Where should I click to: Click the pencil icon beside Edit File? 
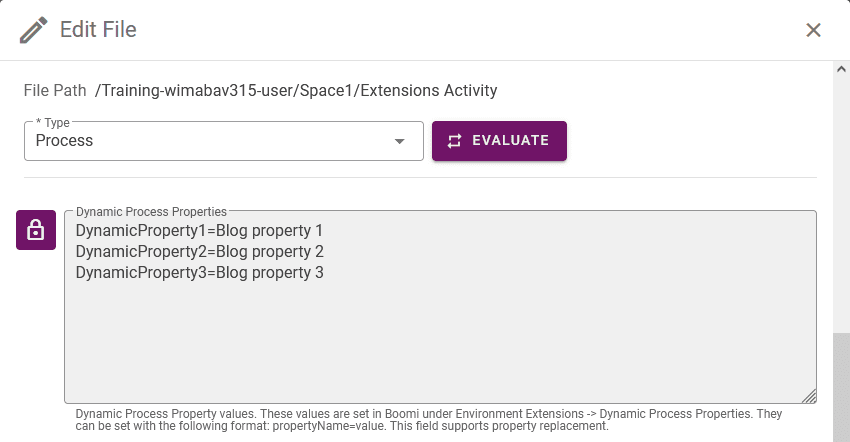[34, 30]
